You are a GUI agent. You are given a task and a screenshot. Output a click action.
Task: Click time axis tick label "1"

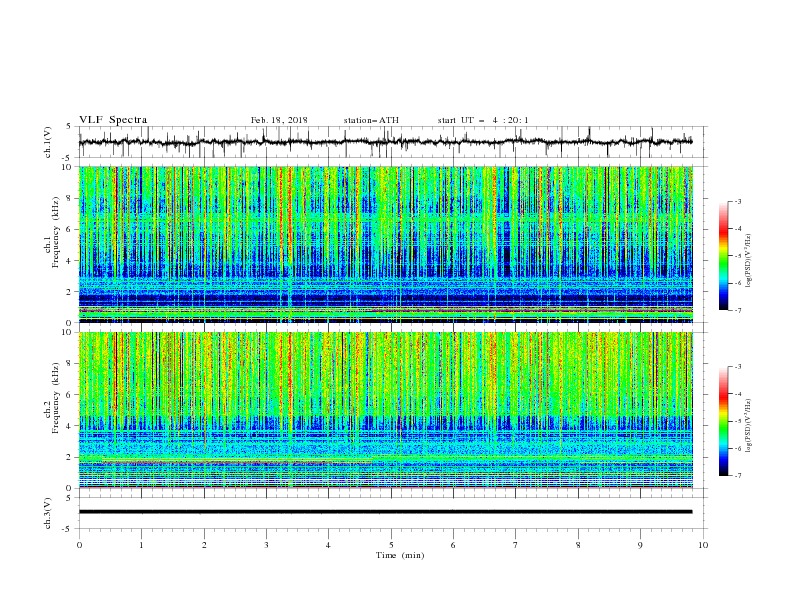(x=141, y=545)
